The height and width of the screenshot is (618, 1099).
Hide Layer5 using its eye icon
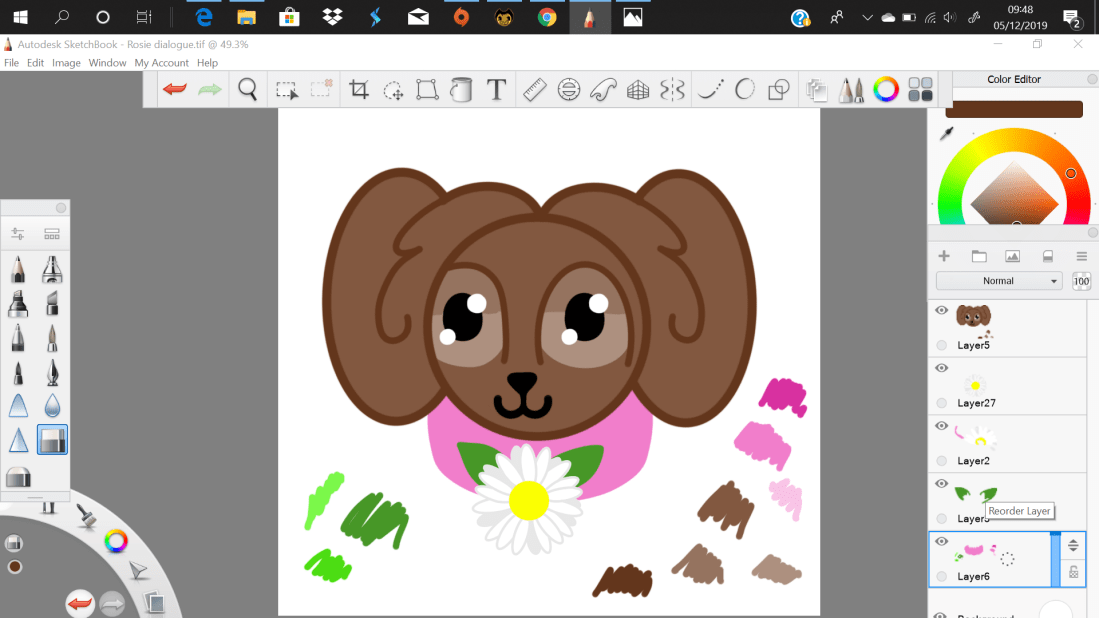click(941, 311)
